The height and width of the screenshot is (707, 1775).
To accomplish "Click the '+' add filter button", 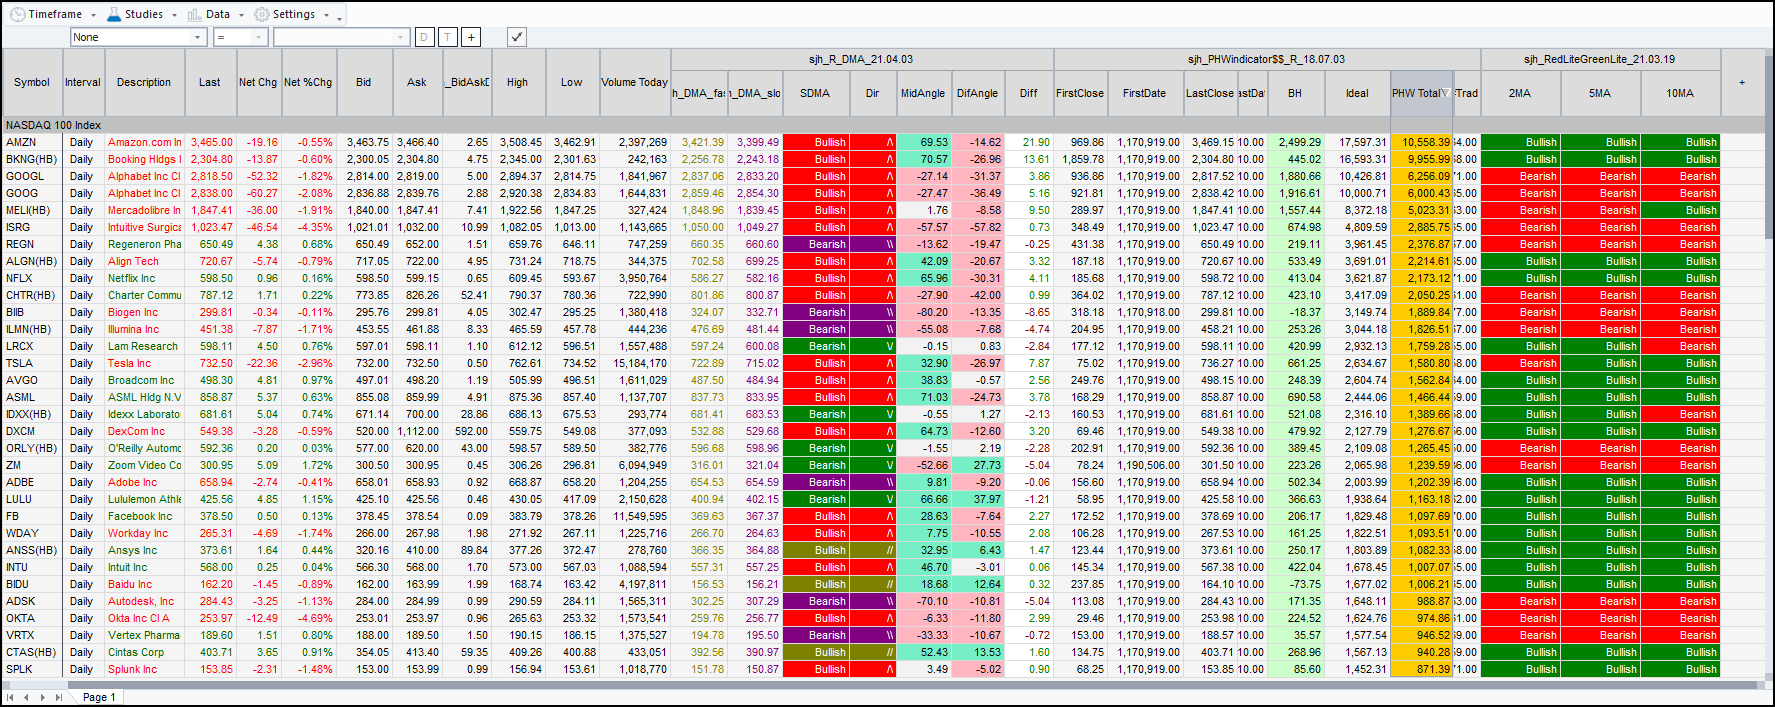I will click(x=471, y=37).
